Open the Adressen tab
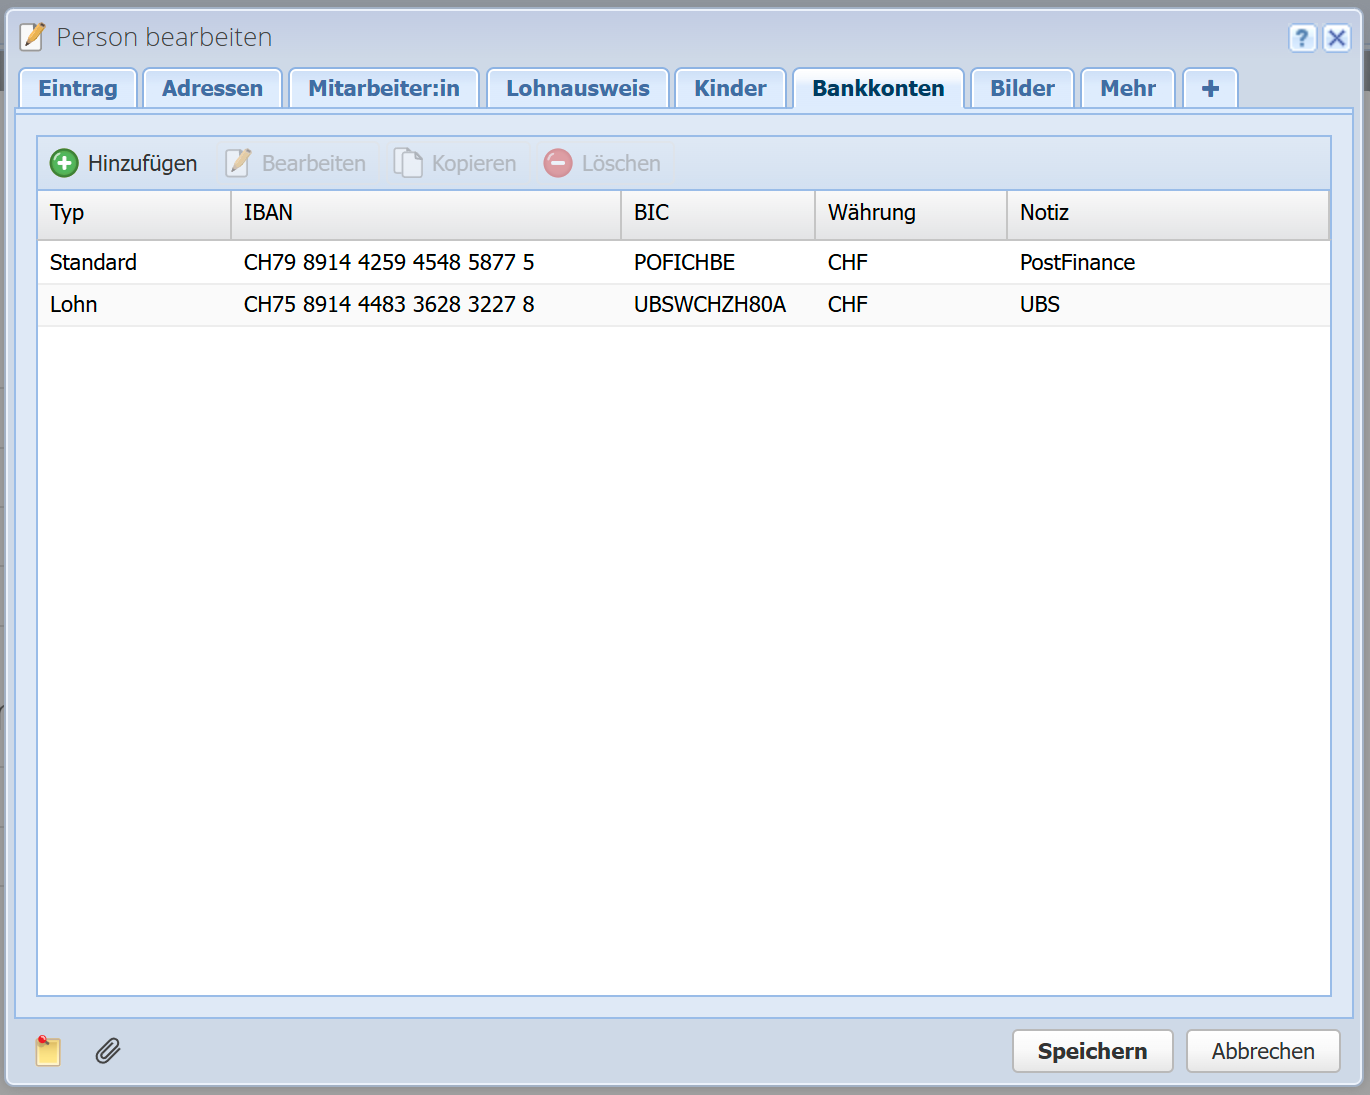 (x=212, y=88)
